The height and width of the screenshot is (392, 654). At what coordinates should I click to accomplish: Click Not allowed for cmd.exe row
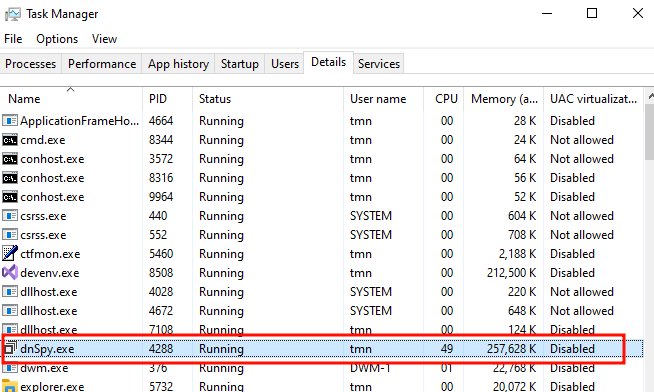[582, 140]
